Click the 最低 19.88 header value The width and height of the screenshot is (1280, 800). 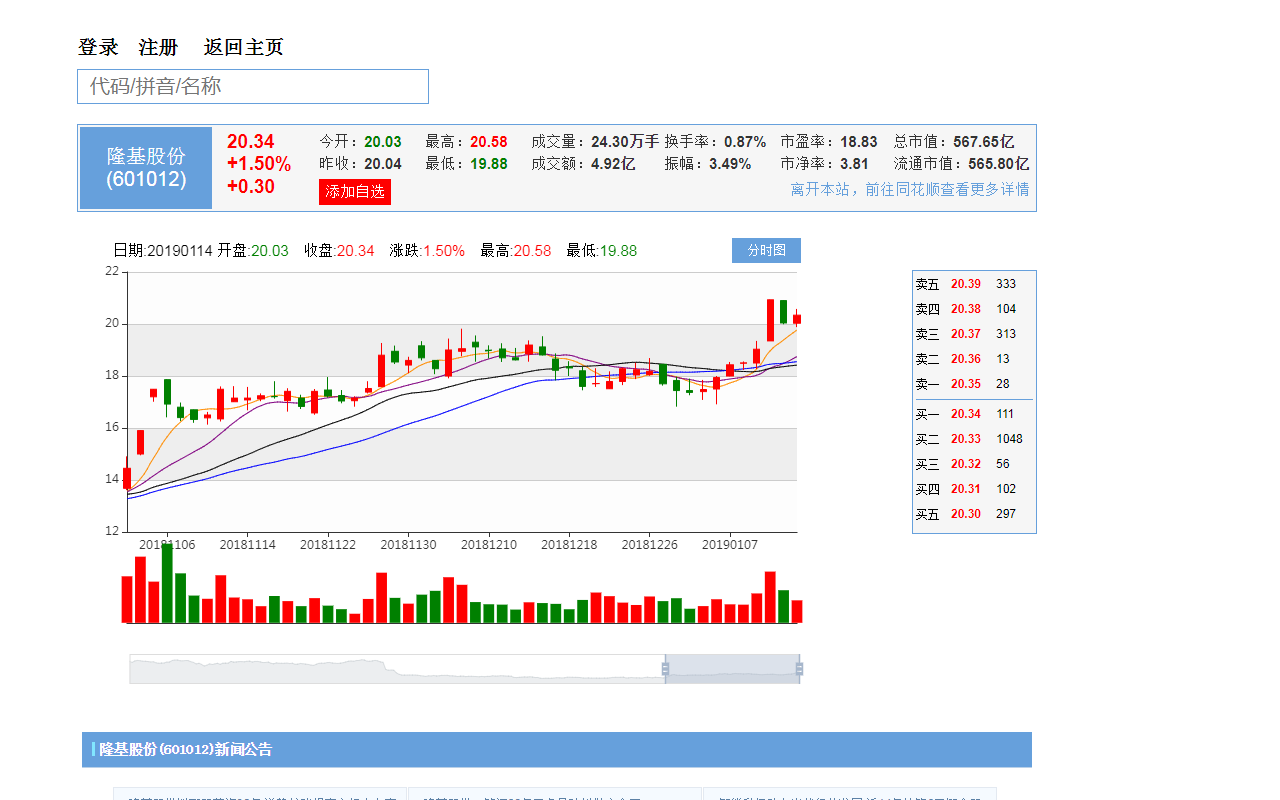489,164
